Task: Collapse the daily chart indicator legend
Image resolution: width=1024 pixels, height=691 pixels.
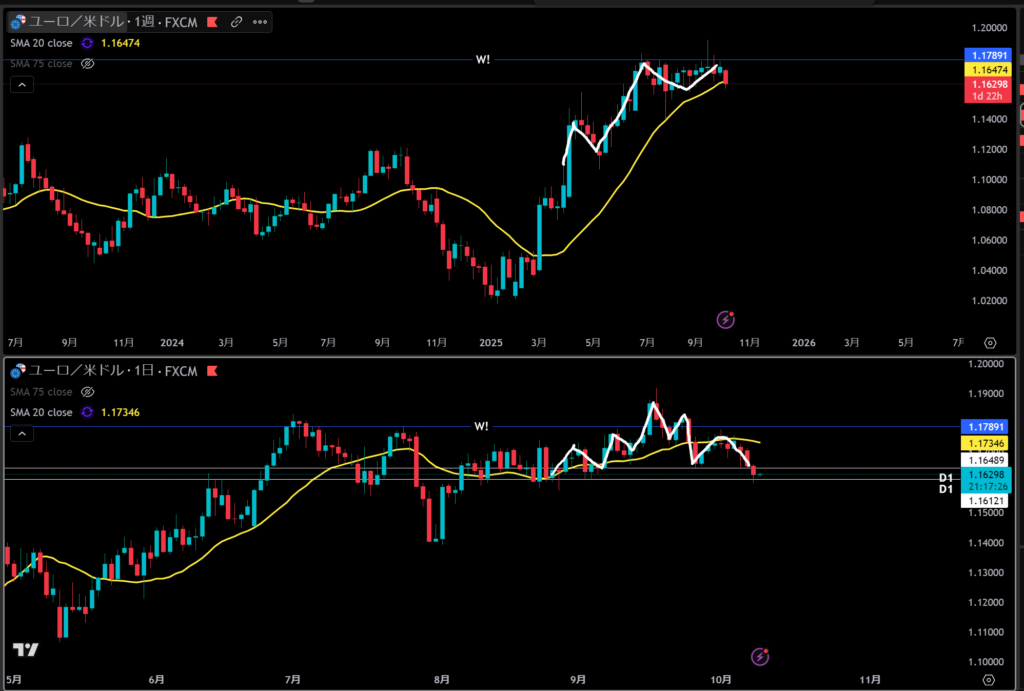Action: [x=20, y=433]
